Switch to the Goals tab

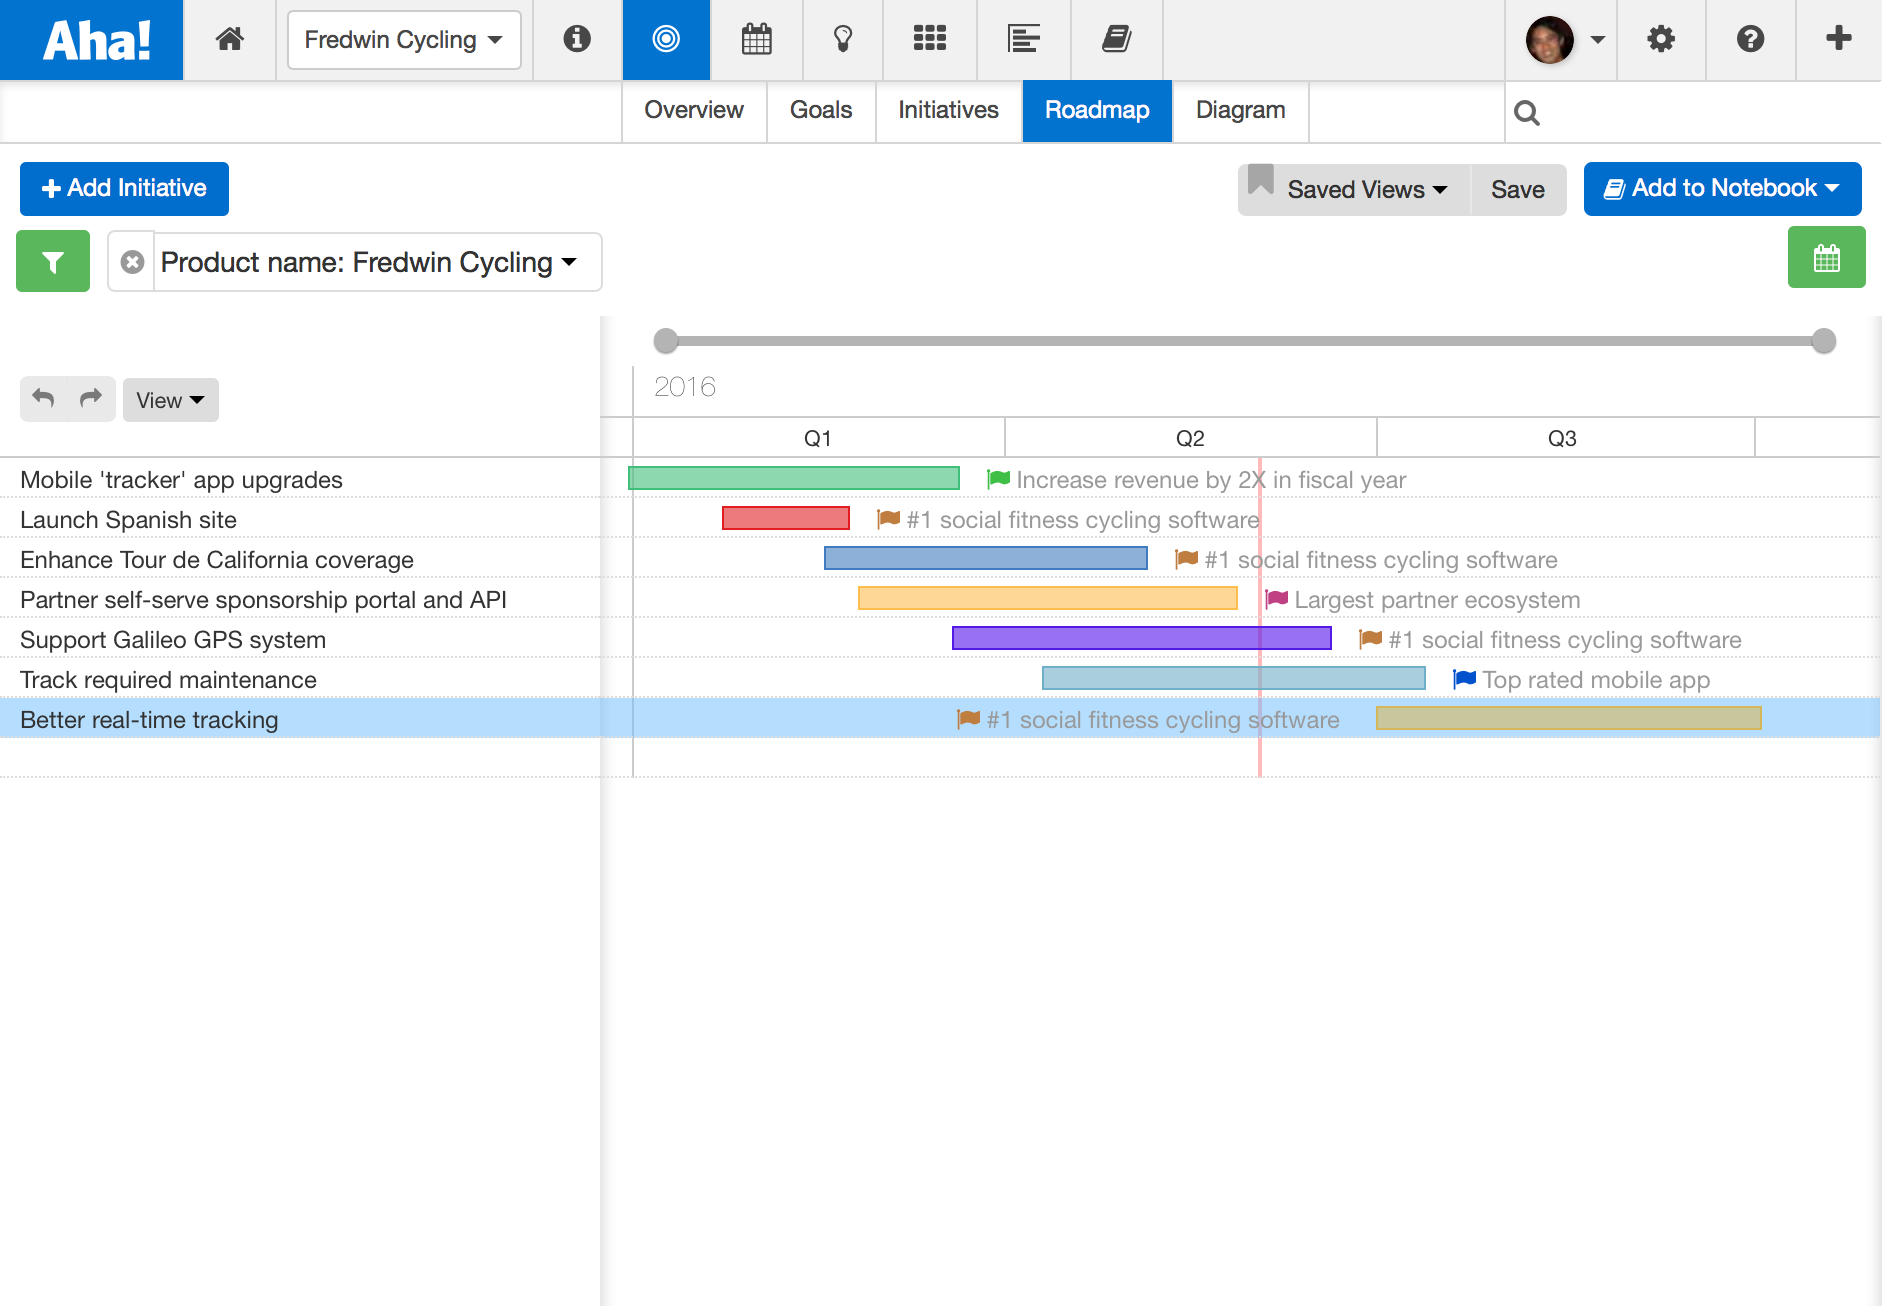pyautogui.click(x=821, y=110)
